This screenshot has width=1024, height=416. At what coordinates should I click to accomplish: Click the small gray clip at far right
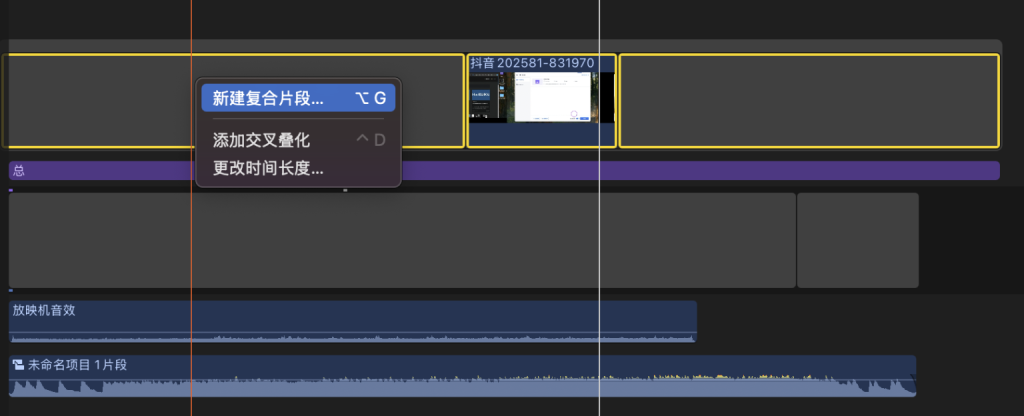tap(857, 240)
